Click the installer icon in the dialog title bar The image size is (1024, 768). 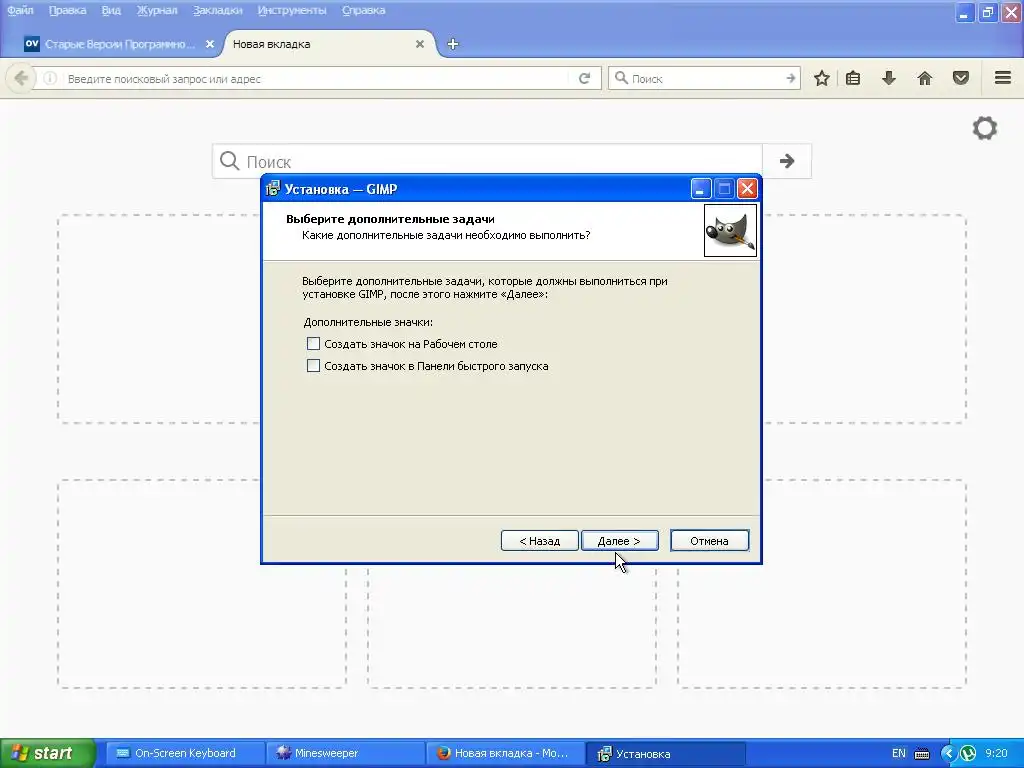click(273, 189)
